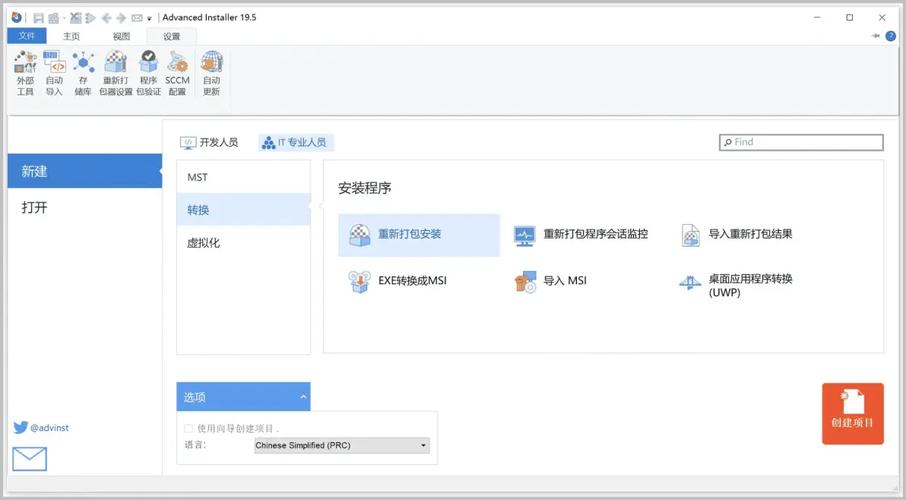Viewport: 906px width, 500px height.
Task: Click the envelope mail icon
Action: [x=29, y=459]
